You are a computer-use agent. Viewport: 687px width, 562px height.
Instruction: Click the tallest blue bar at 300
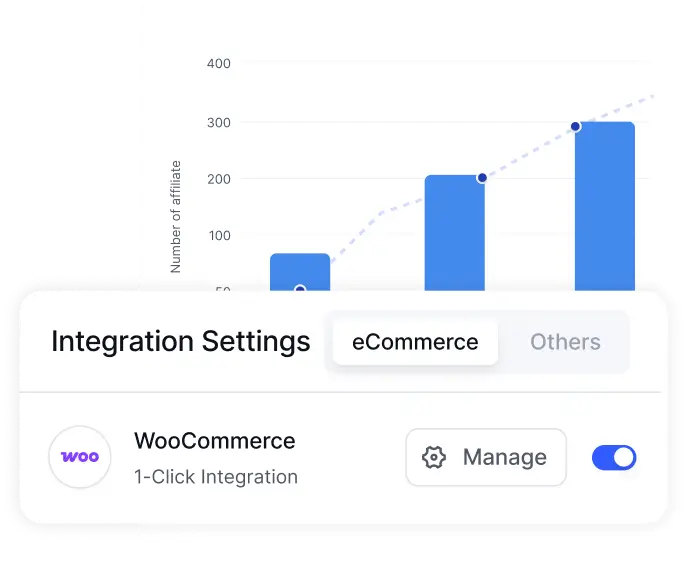coord(605,206)
